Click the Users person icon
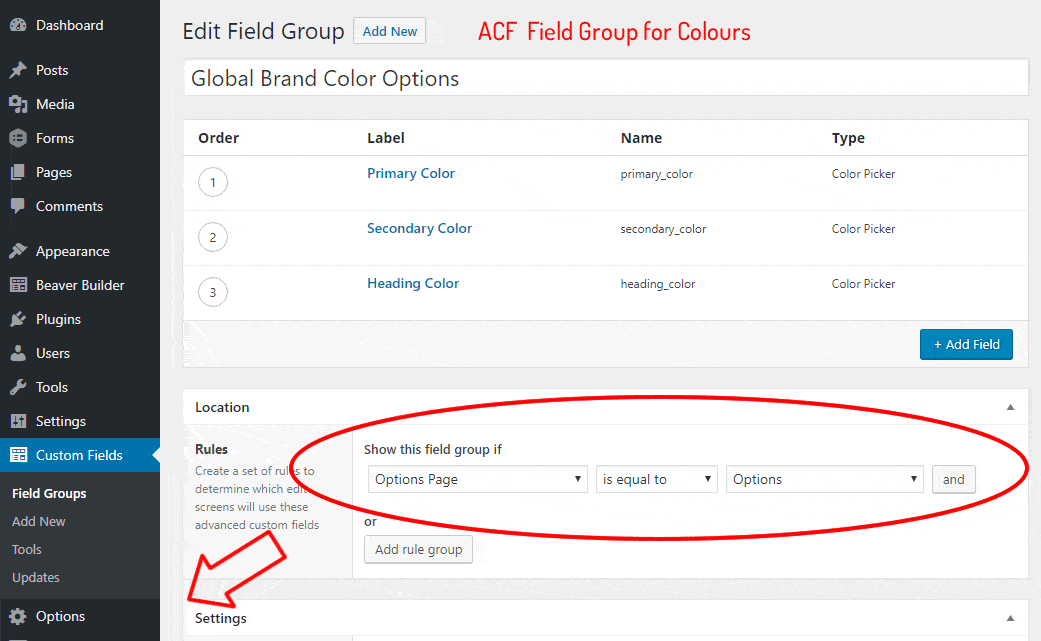 click(18, 353)
